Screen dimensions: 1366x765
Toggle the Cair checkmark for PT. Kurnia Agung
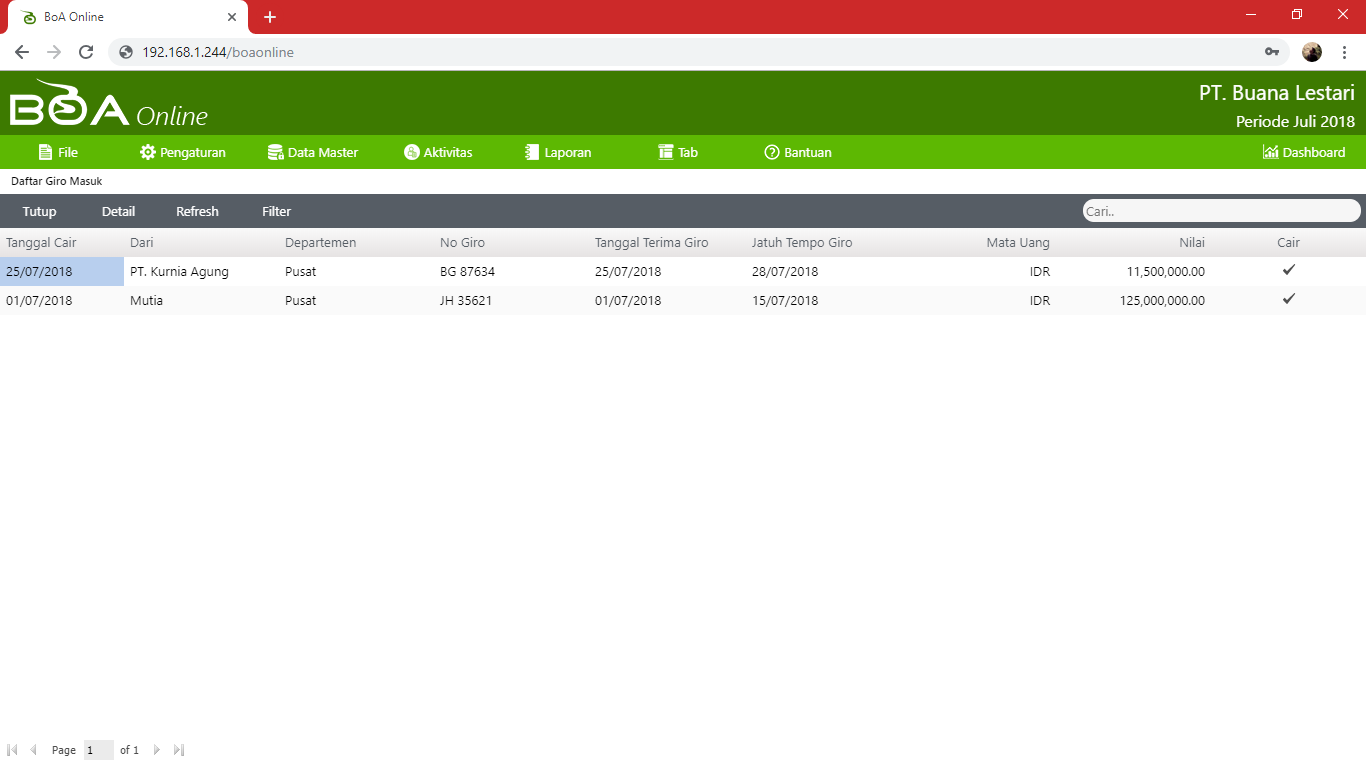click(x=1289, y=270)
